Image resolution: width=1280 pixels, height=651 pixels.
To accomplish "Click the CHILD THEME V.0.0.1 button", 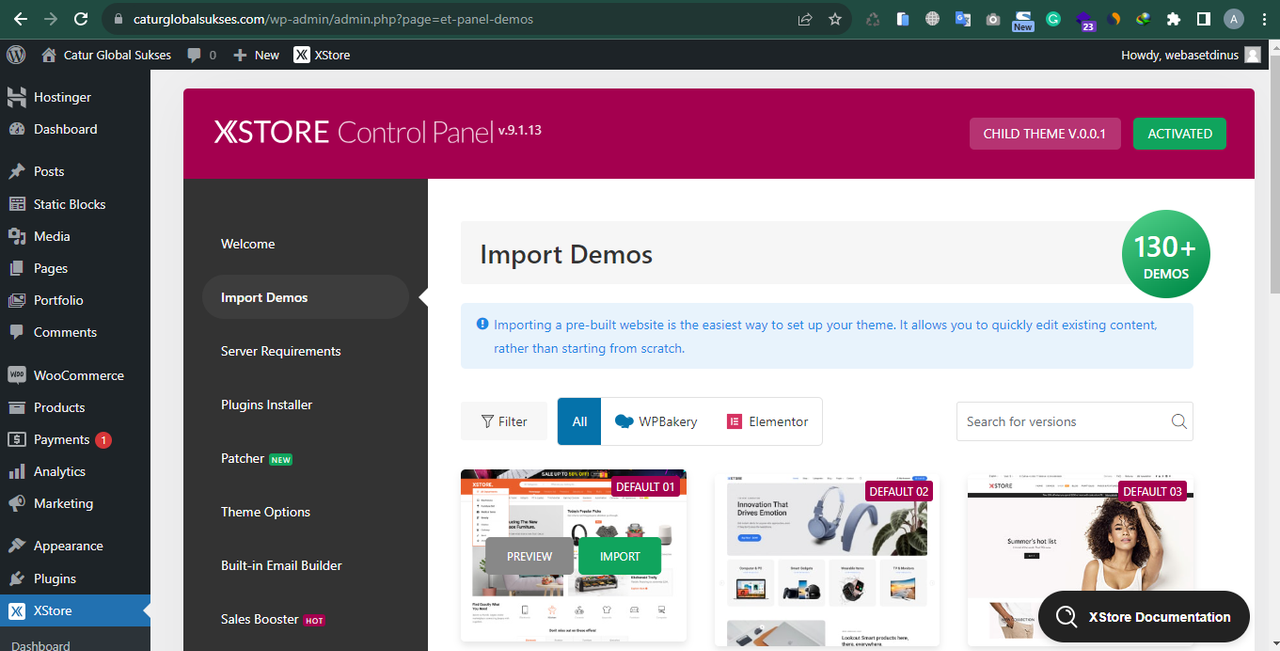I will tap(1044, 133).
